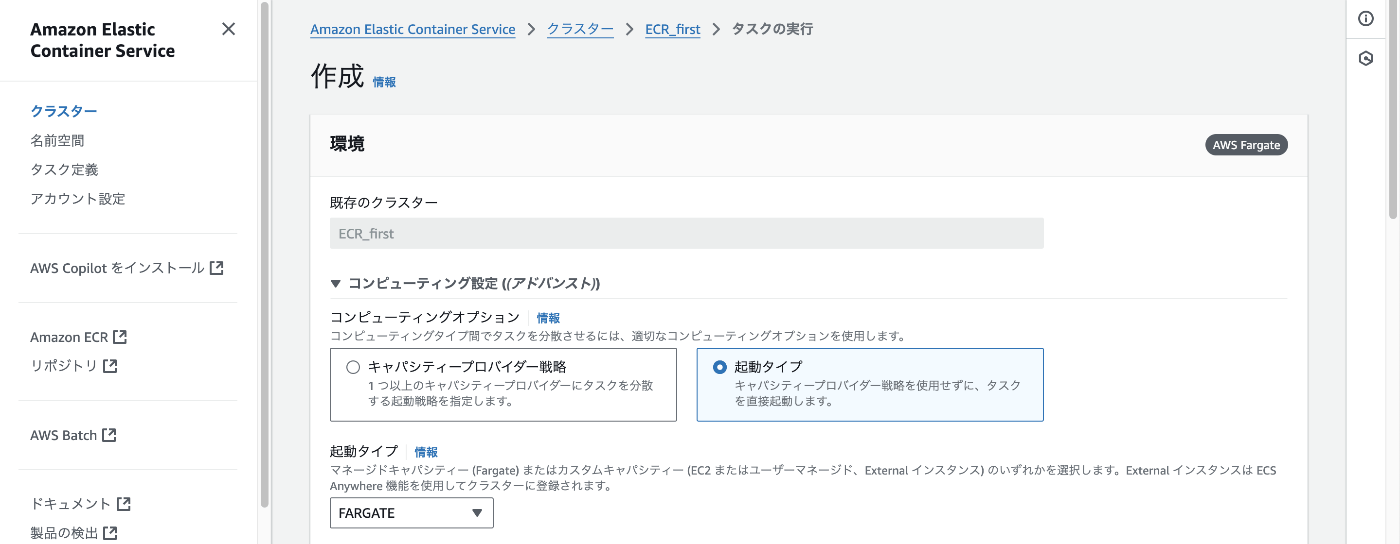Click external-link icon beside Amazon ECR
The image size is (1400, 544).
120,337
